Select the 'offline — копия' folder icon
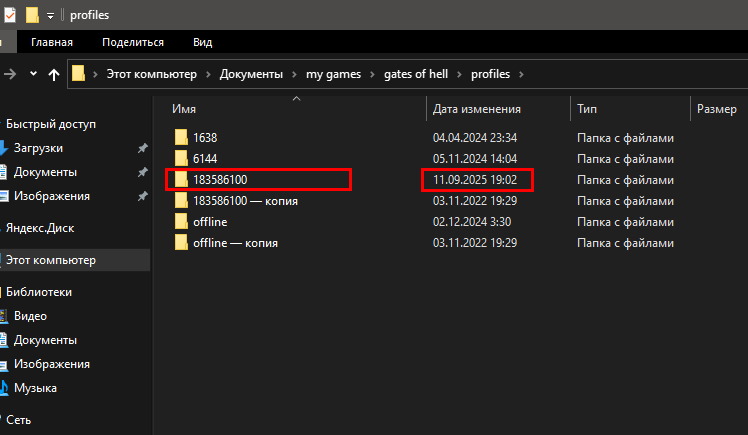 (x=181, y=242)
